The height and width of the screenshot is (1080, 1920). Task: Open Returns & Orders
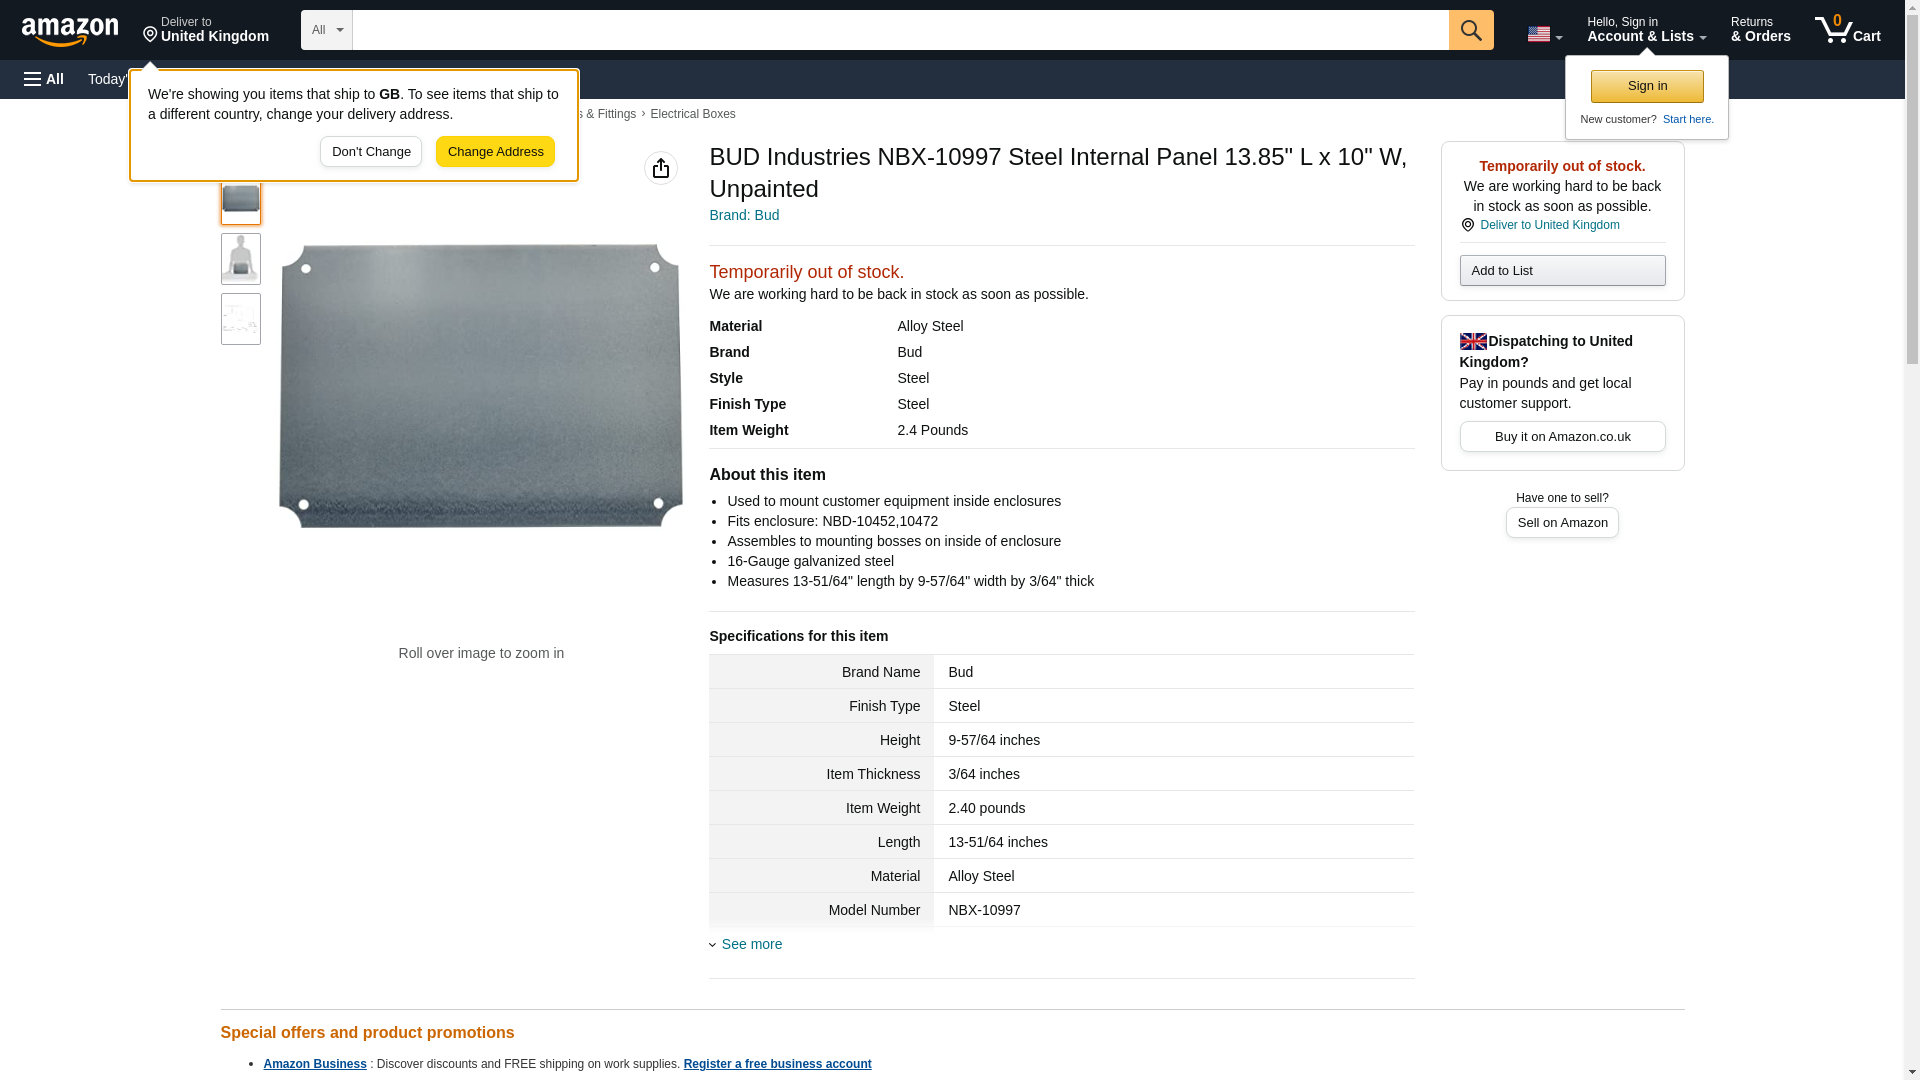(x=1759, y=30)
